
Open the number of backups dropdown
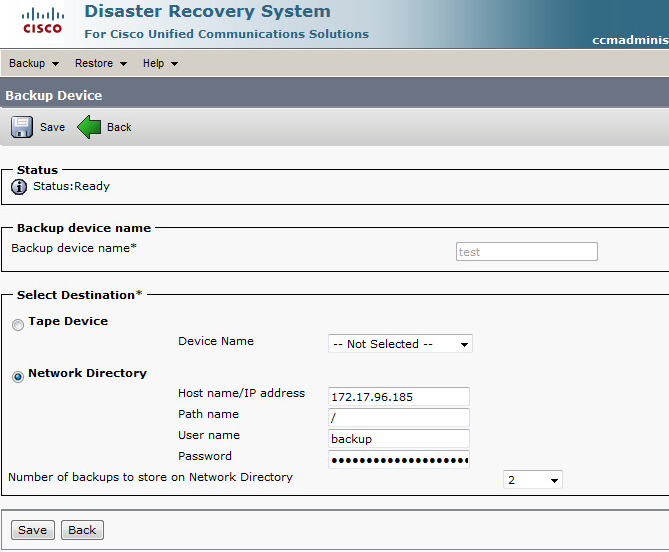click(533, 480)
